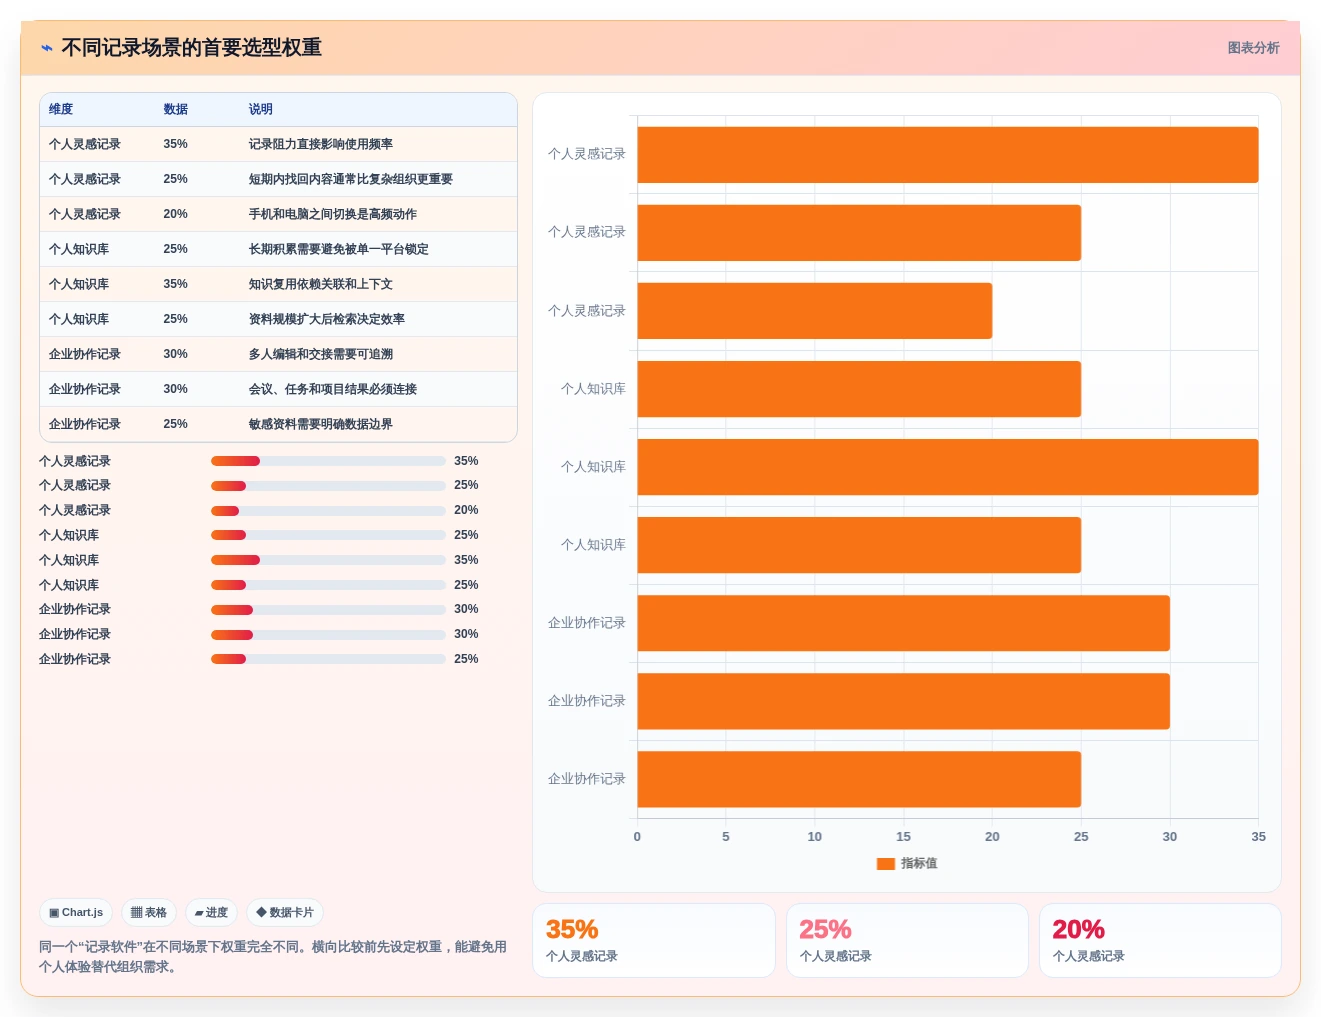The width and height of the screenshot is (1321, 1017).
Task: Select the 数据卡片 chip
Action: pyautogui.click(x=285, y=913)
